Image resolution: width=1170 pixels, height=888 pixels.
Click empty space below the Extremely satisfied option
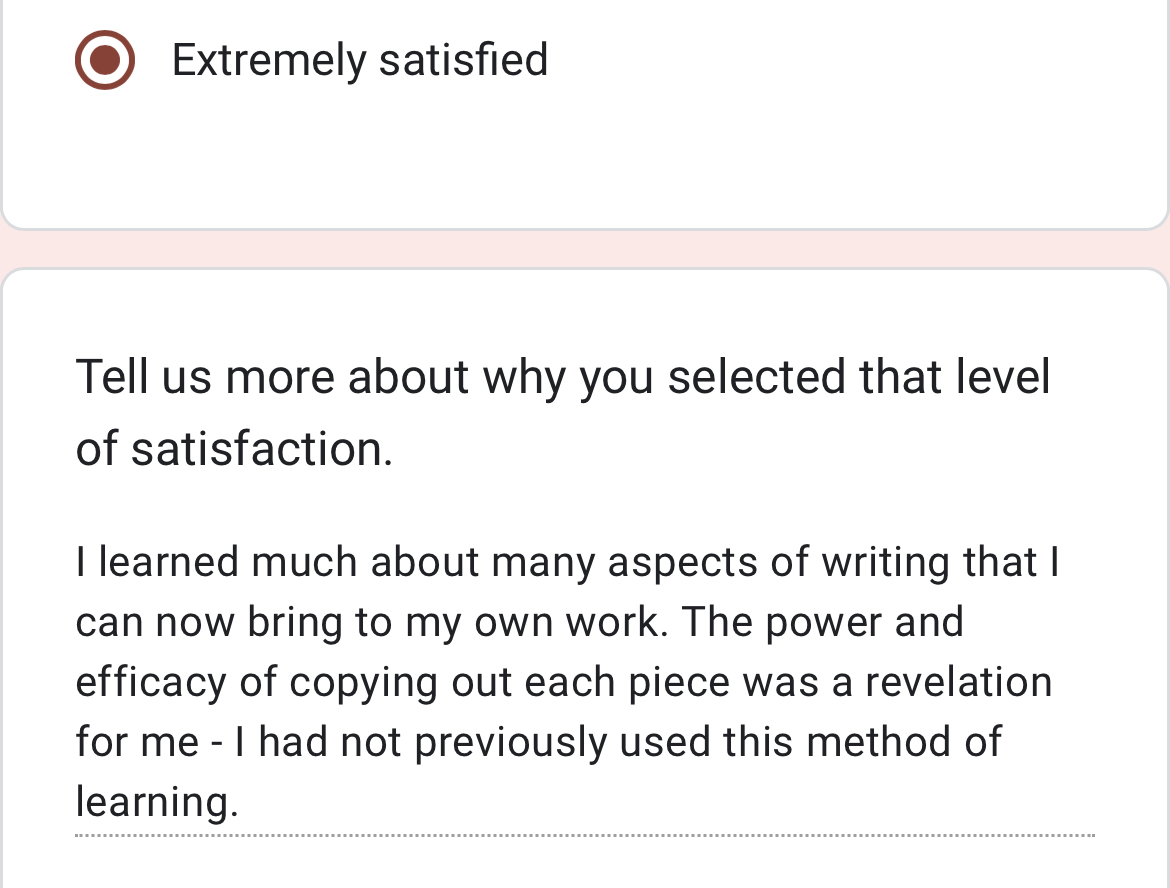point(585,160)
